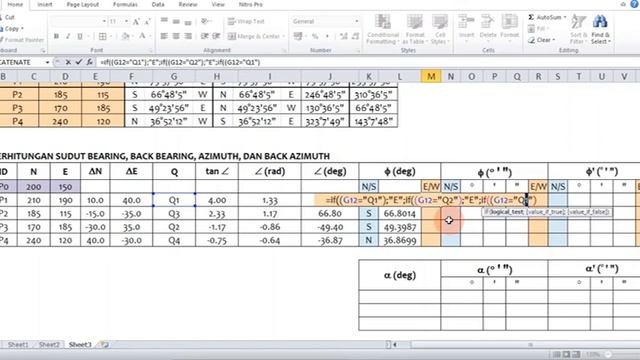The width and height of the screenshot is (640, 360).
Task: Switch to the Formulas tab
Action: point(125,4)
